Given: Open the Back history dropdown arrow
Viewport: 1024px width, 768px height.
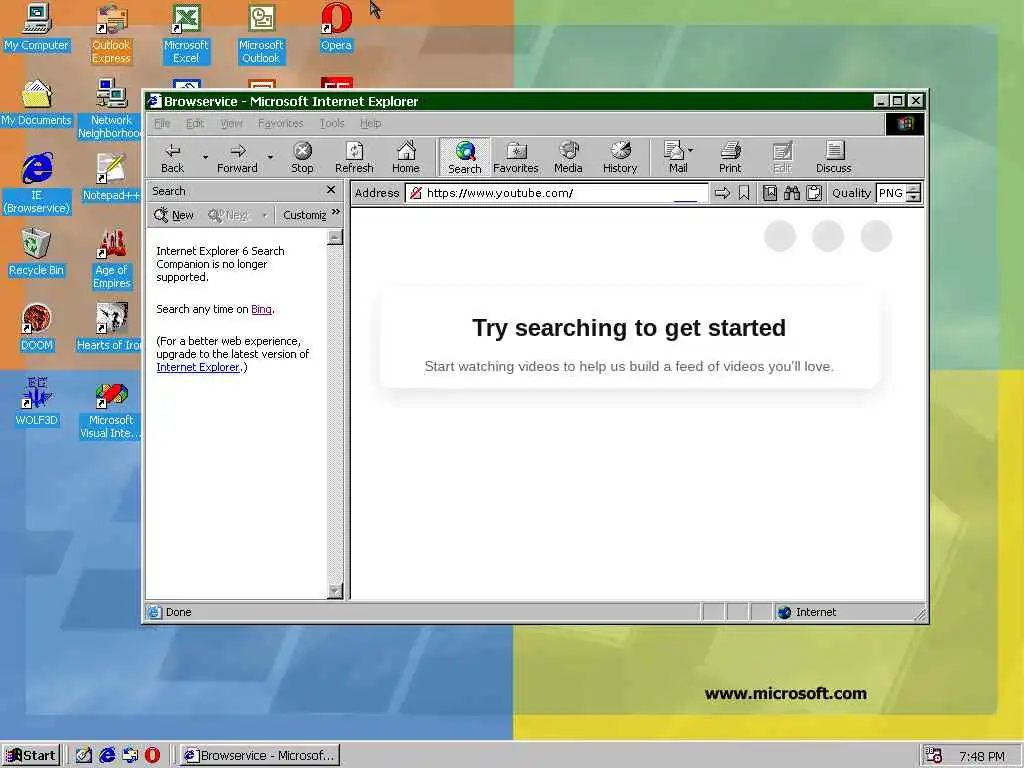Looking at the screenshot, I should (205, 157).
